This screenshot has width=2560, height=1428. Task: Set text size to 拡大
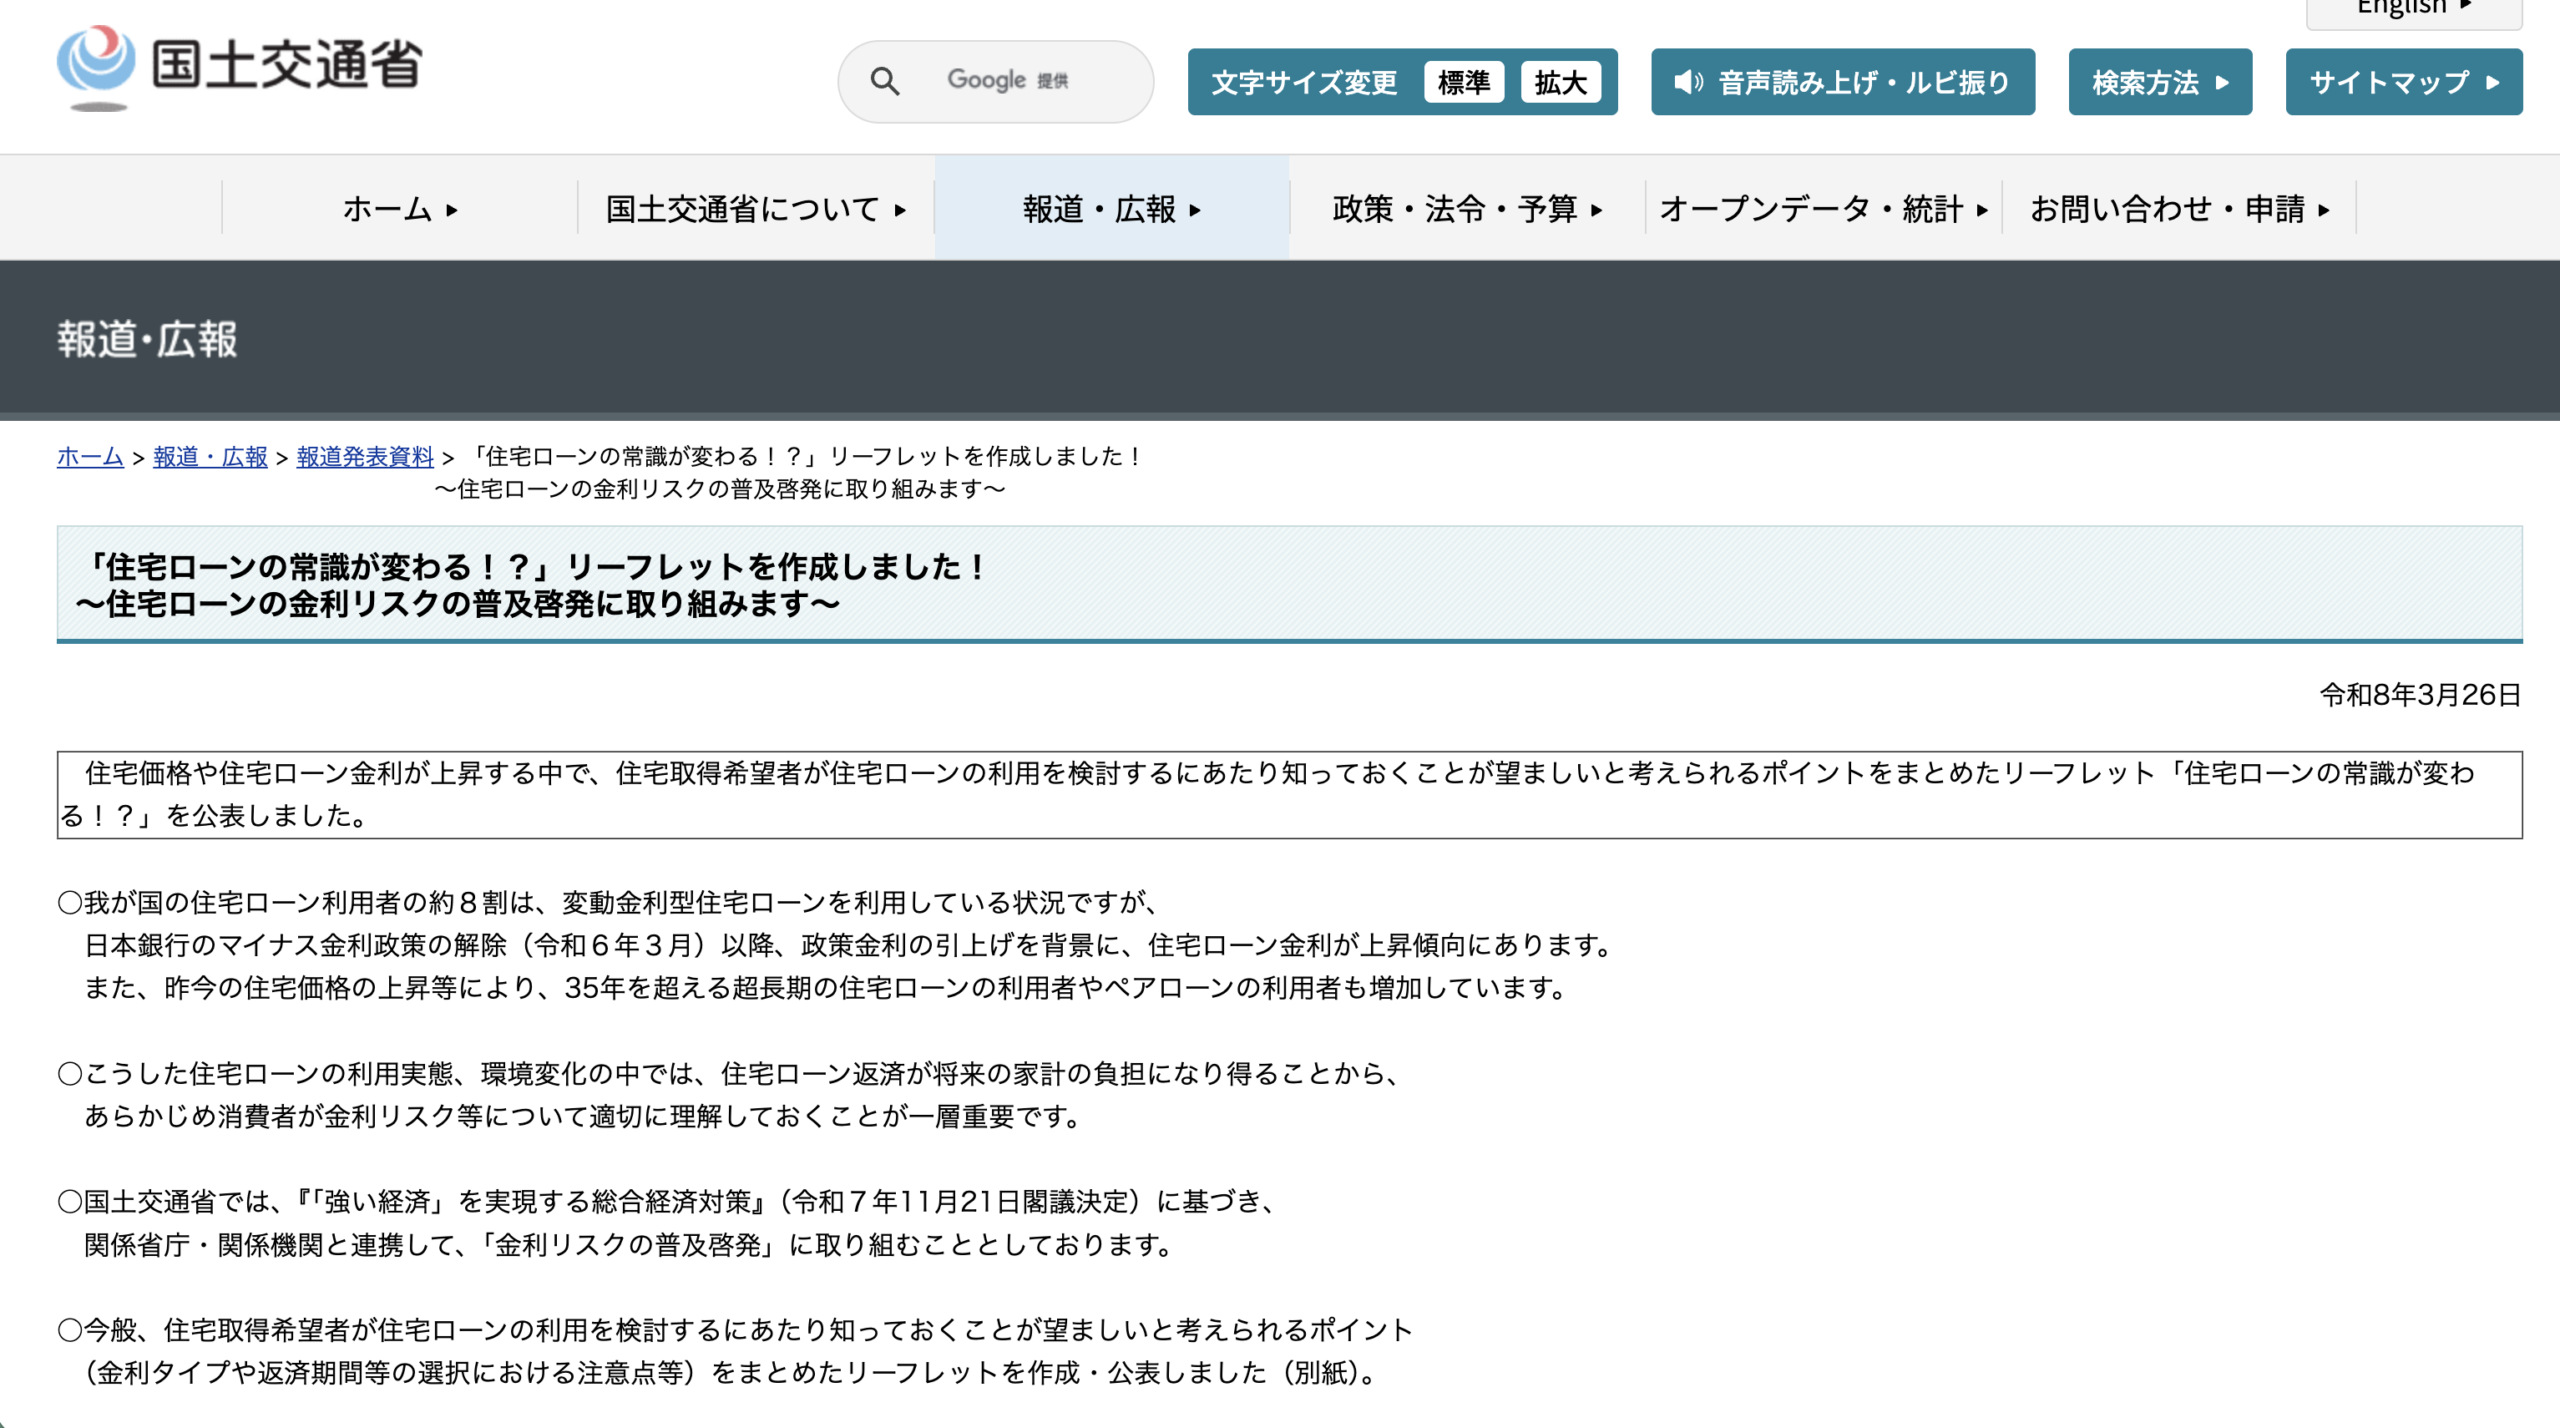[1560, 82]
